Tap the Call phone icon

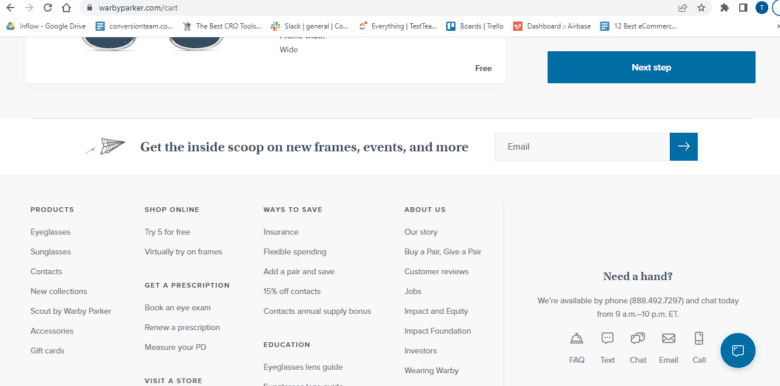click(x=699, y=339)
